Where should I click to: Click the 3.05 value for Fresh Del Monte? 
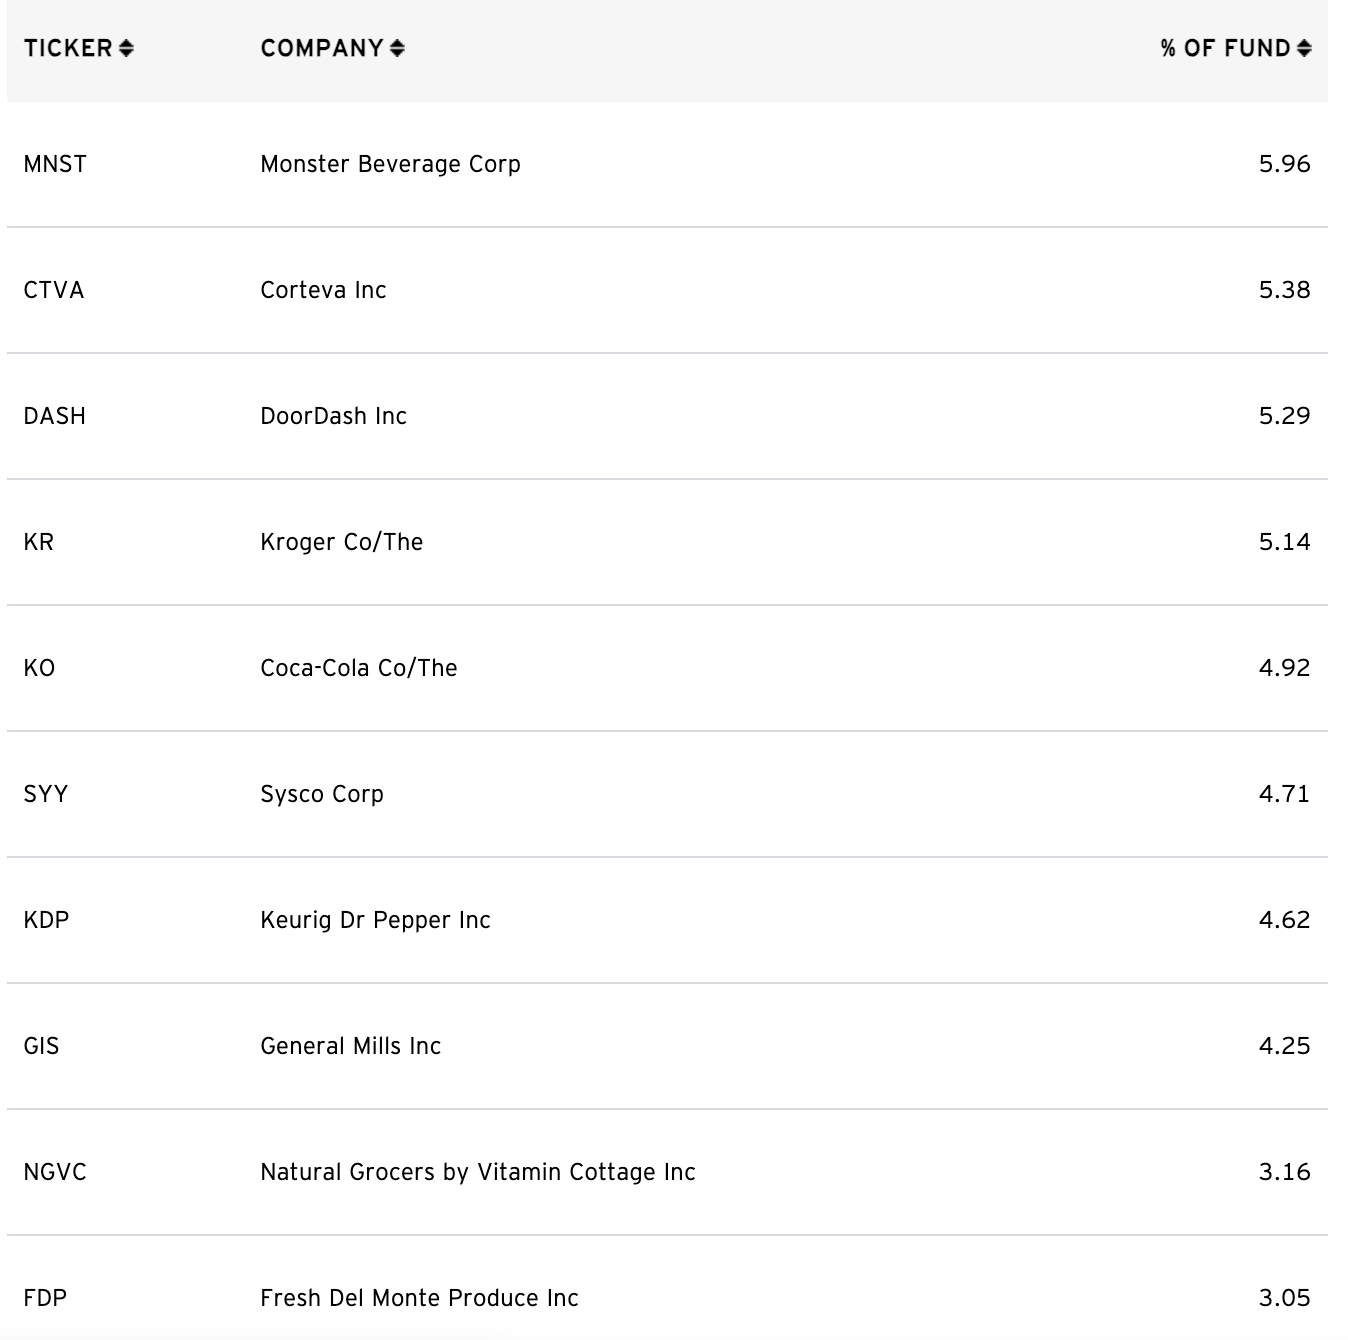click(1284, 1298)
